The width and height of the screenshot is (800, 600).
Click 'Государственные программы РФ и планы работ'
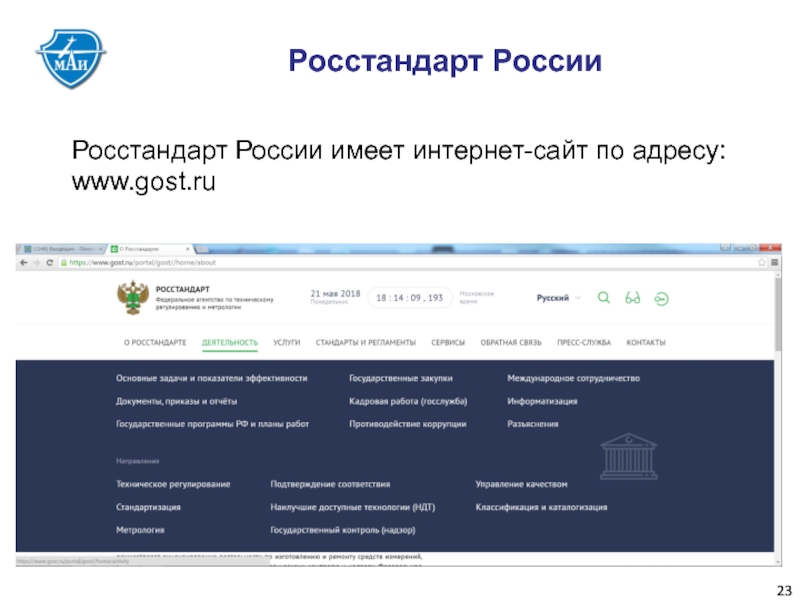coord(212,424)
